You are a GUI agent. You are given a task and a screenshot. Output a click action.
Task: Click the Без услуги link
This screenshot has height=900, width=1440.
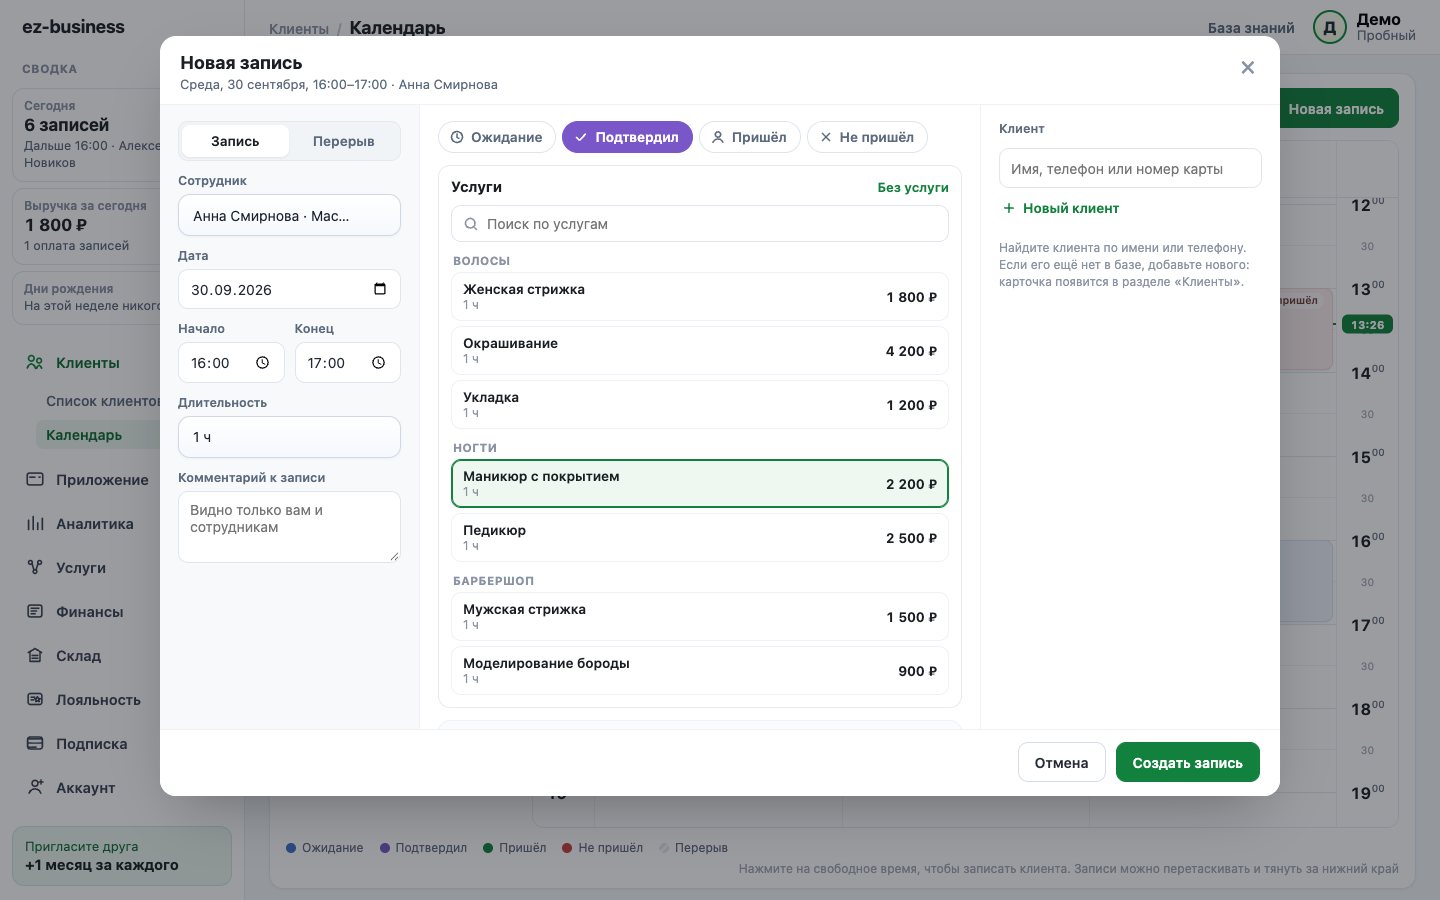[913, 187]
